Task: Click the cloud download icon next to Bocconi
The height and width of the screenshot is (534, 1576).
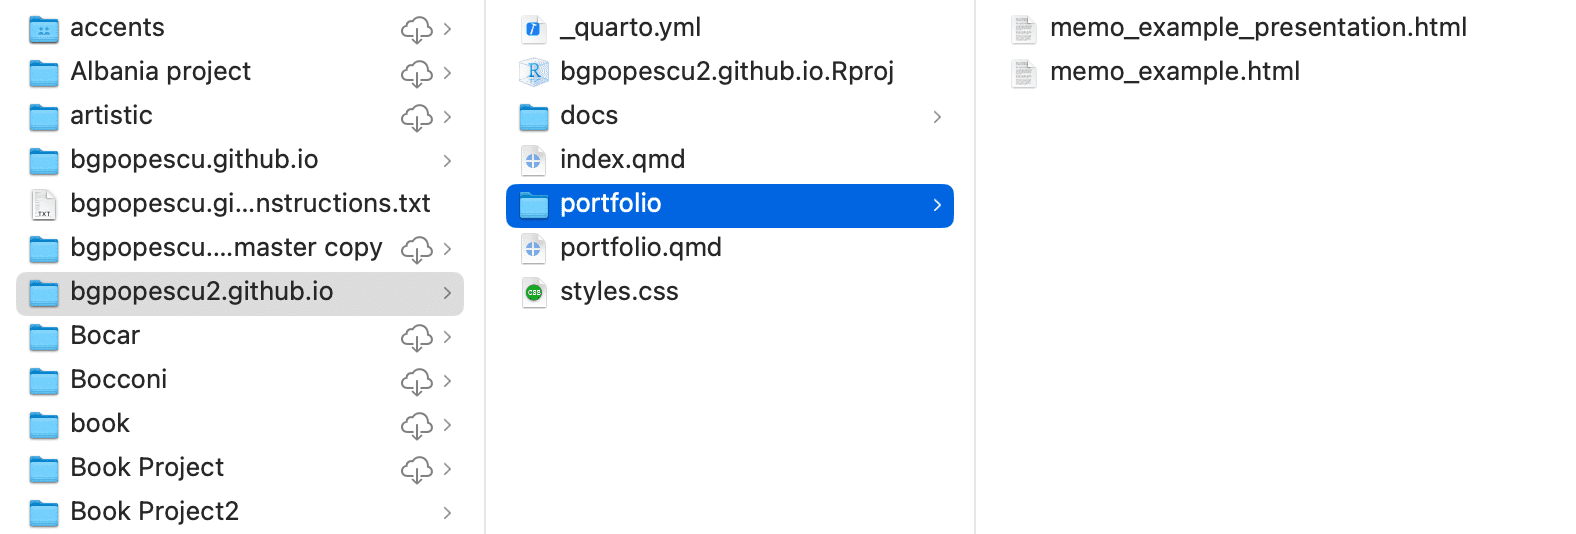Action: pyautogui.click(x=416, y=381)
